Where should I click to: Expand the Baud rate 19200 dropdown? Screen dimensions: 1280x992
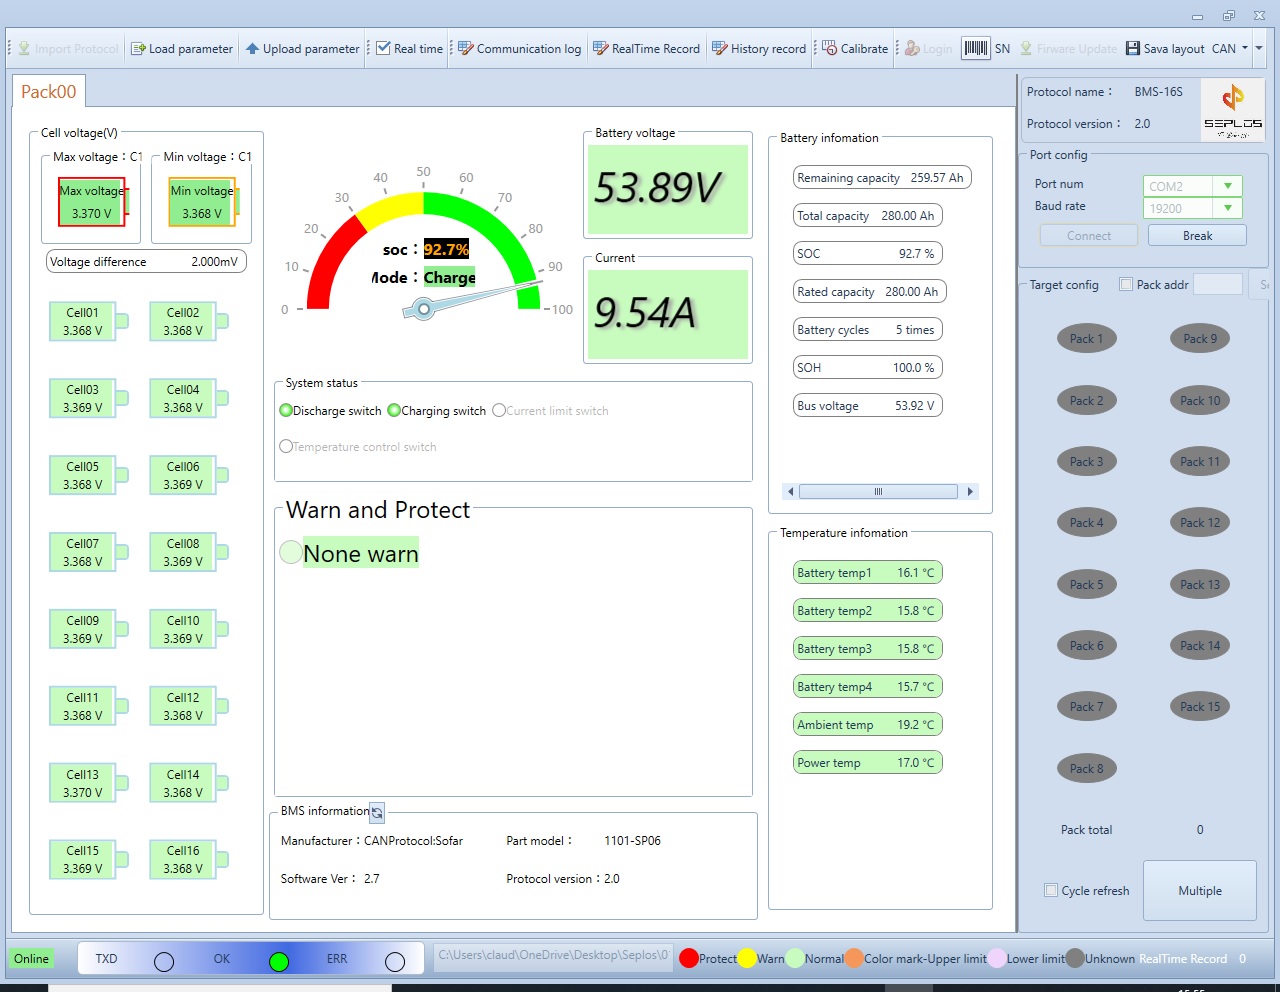[x=1227, y=208]
